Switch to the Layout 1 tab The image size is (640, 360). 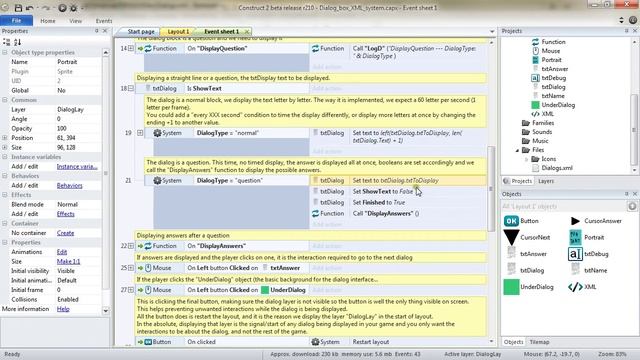coord(178,31)
